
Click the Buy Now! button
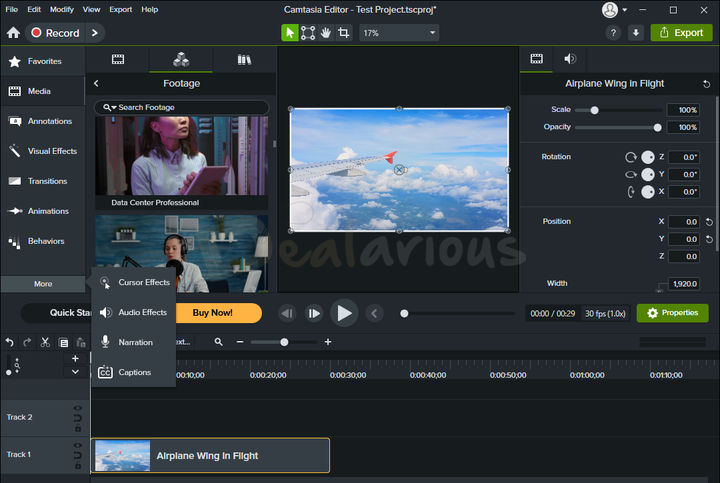point(213,313)
